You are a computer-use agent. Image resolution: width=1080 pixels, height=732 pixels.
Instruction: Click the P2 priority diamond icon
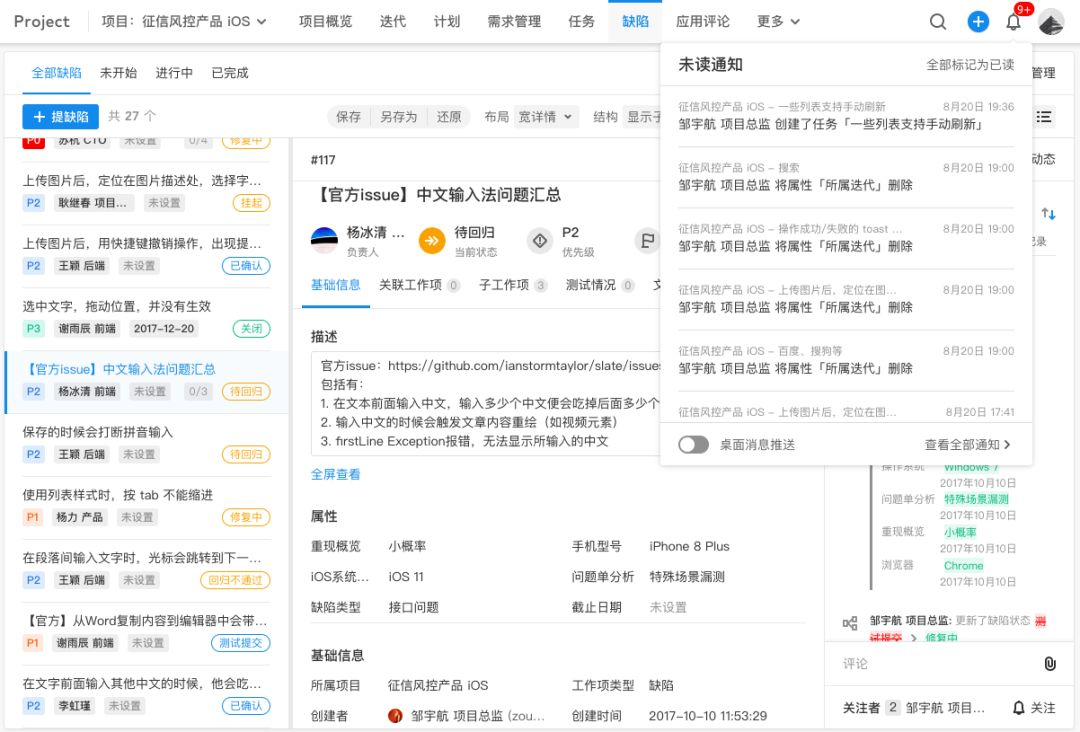pyautogui.click(x=540, y=240)
